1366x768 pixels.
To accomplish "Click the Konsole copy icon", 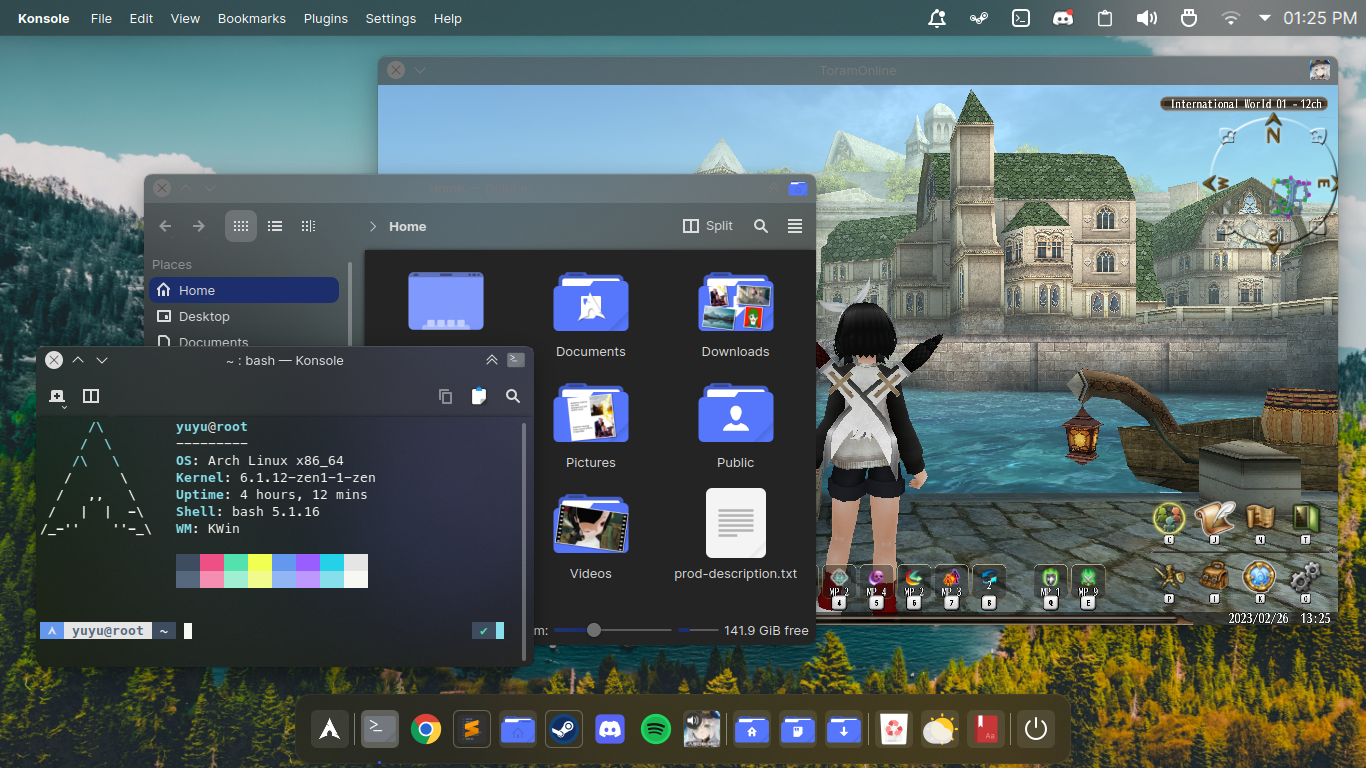I will pyautogui.click(x=445, y=396).
